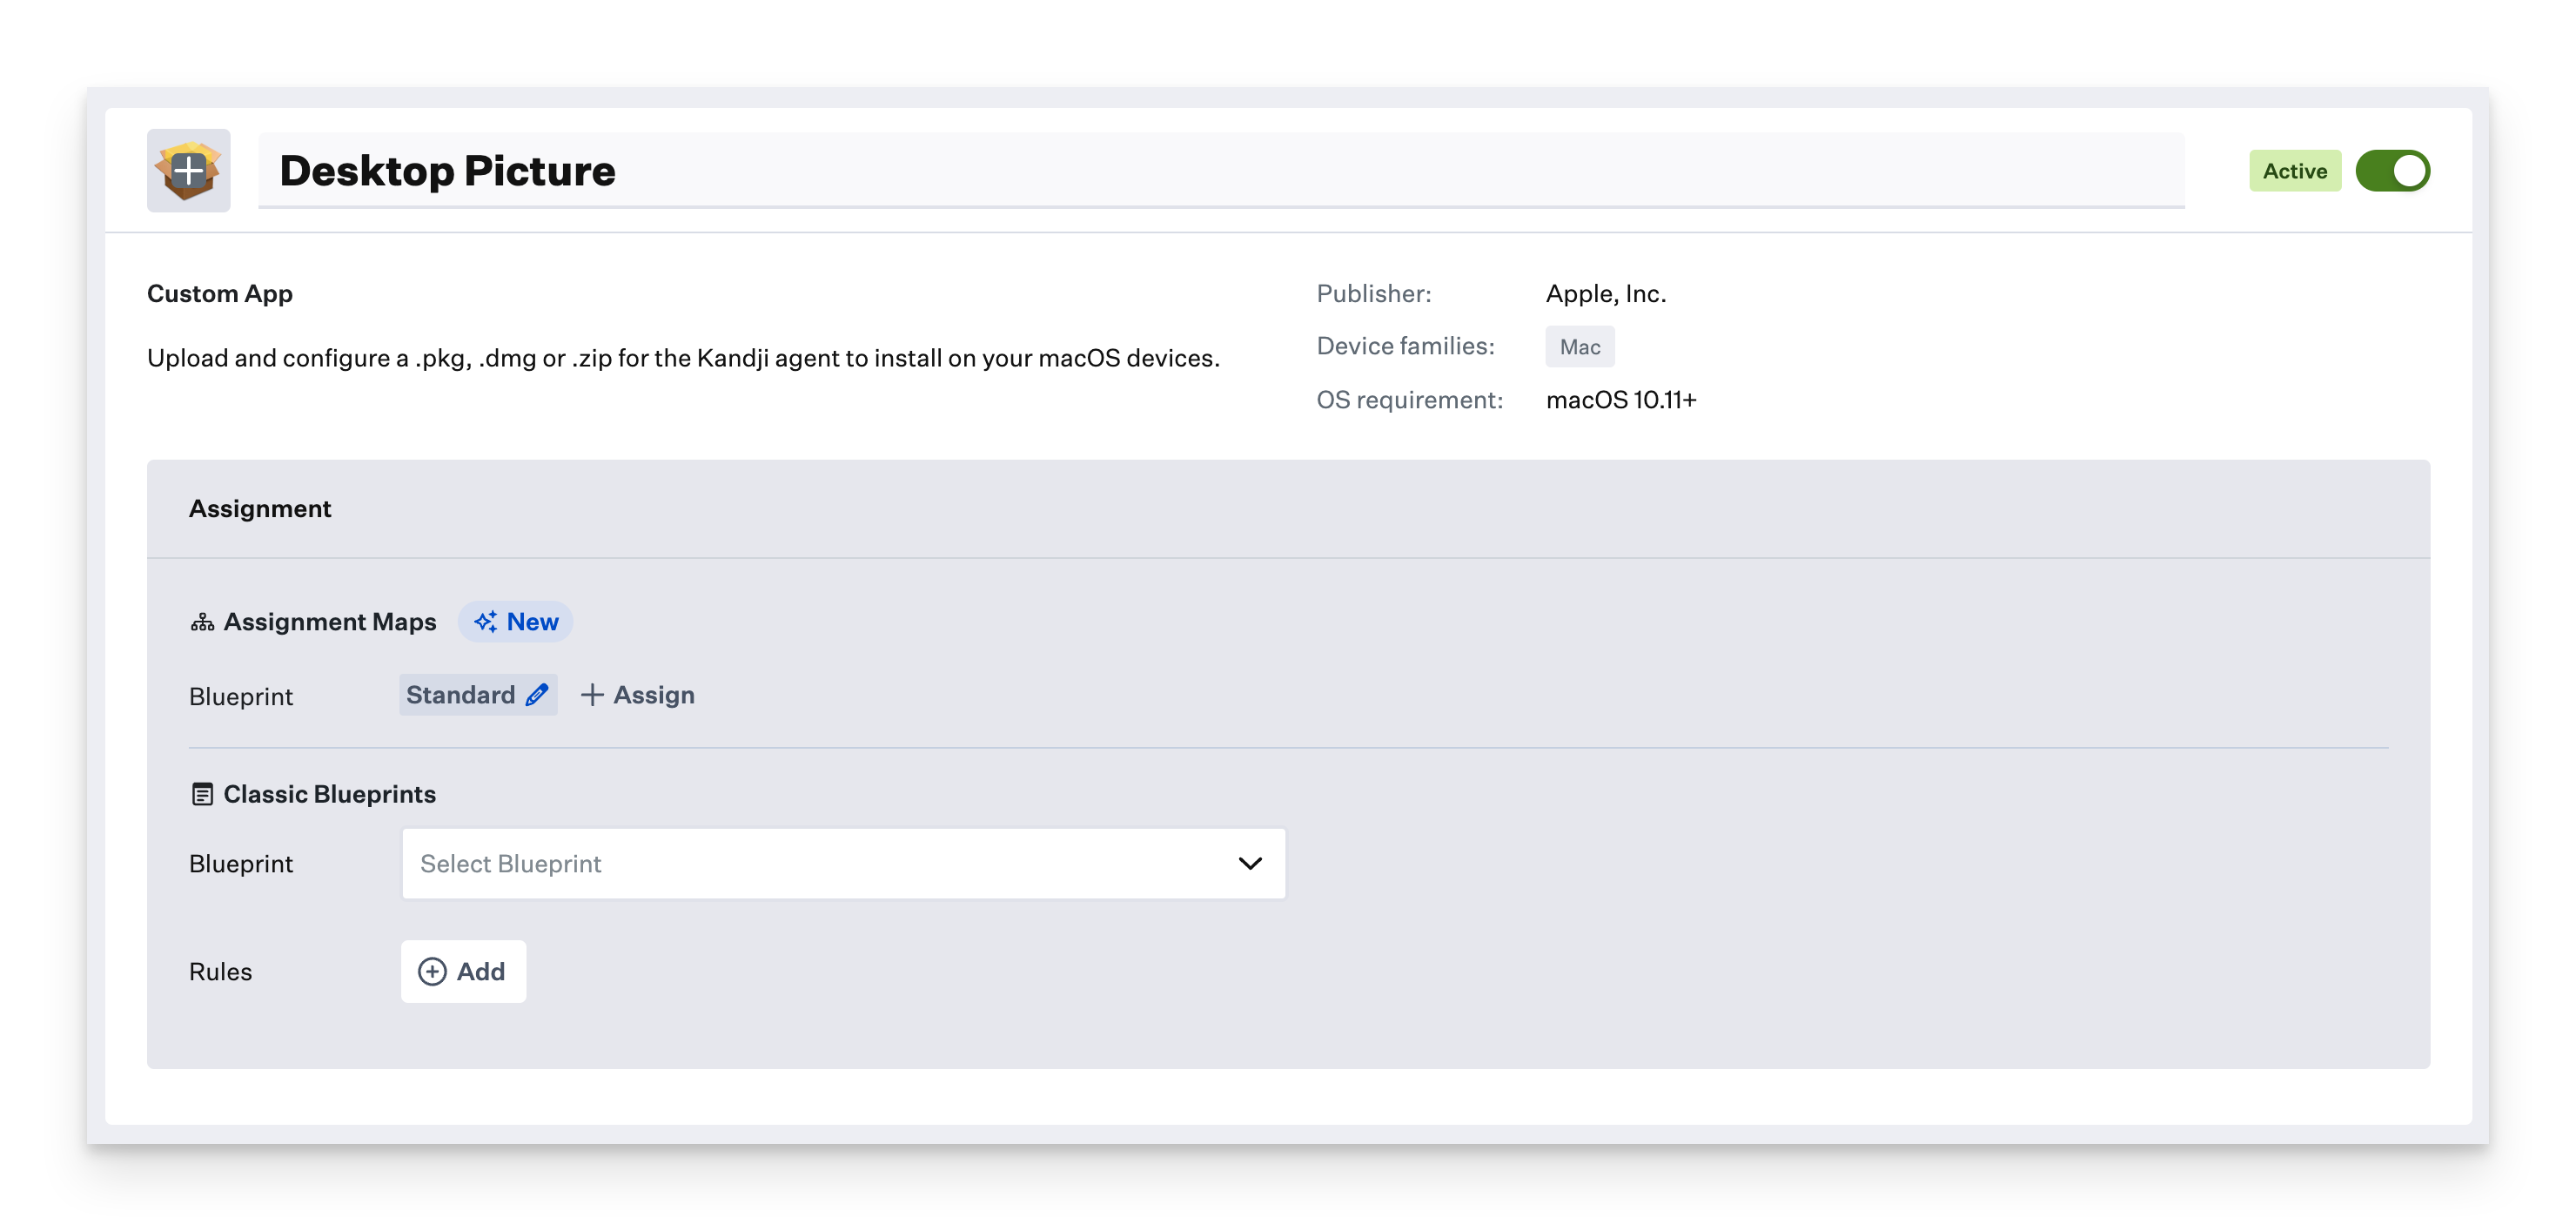Click the Select Blueprint chevron arrow
This screenshot has width=2576, height=1231.
coord(1250,863)
